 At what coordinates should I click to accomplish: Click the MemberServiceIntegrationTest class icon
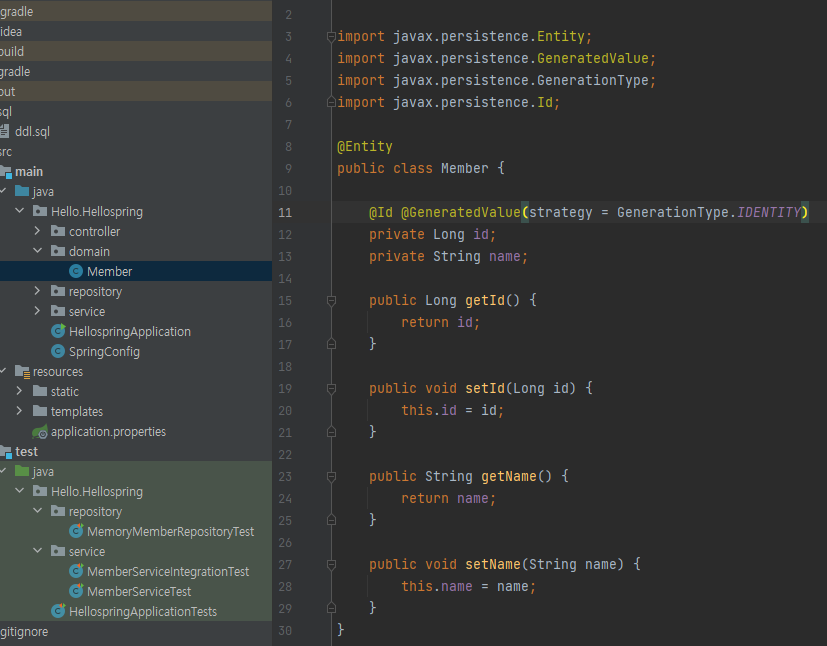click(76, 571)
